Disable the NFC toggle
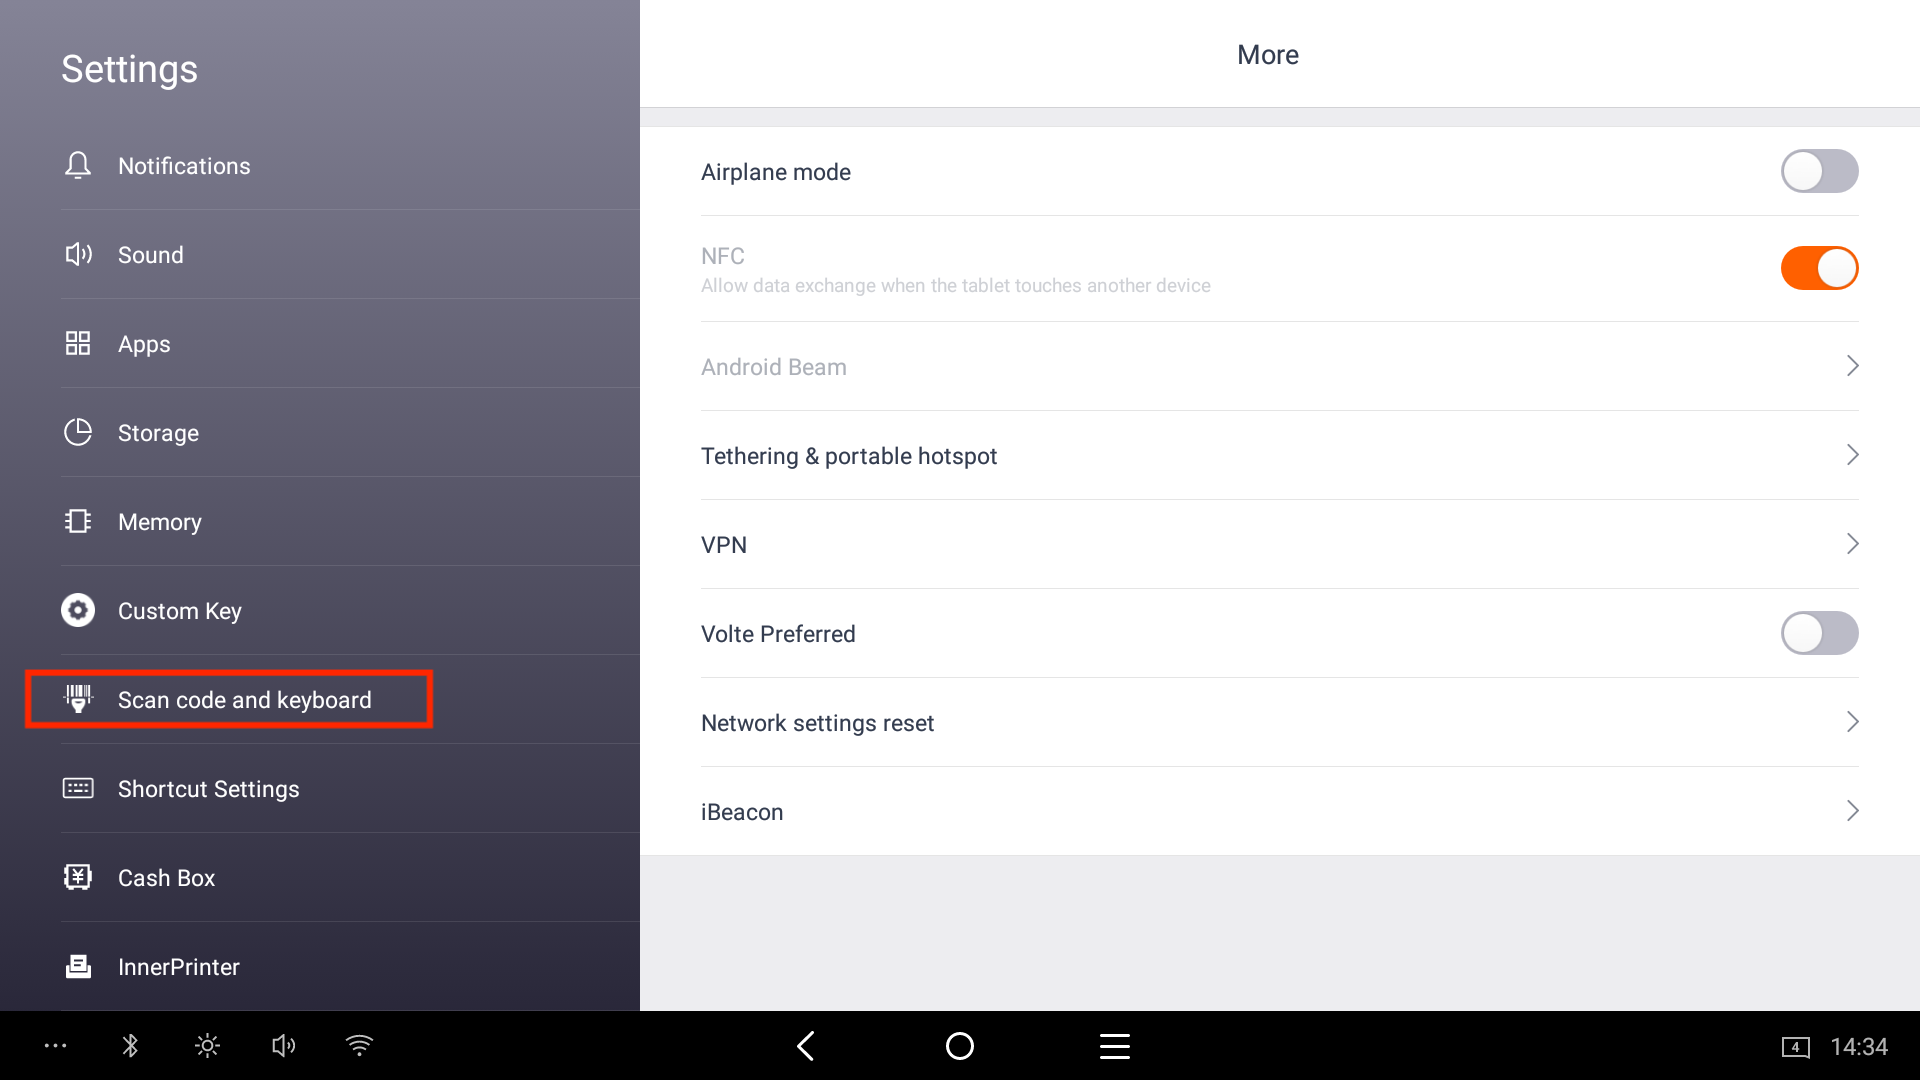The height and width of the screenshot is (1080, 1920). coord(1819,268)
